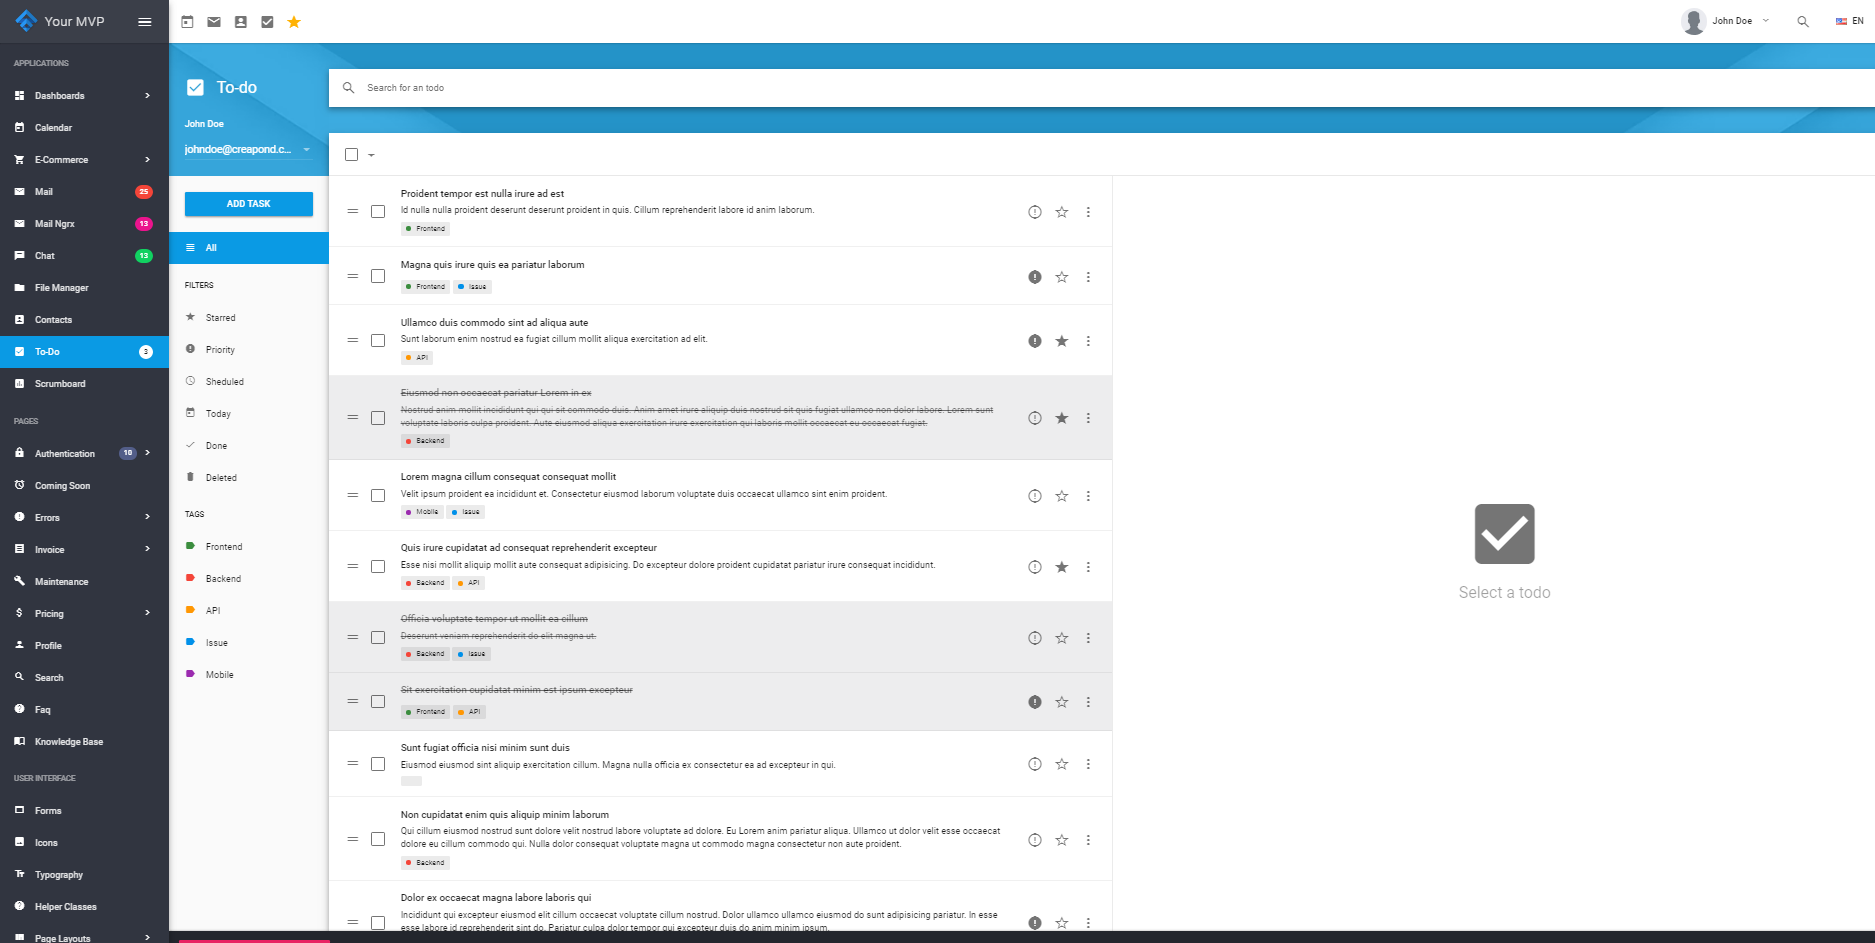The width and height of the screenshot is (1875, 943).
Task: Unstar the 'Quis irure cupidatat' todo
Action: 1062,567
